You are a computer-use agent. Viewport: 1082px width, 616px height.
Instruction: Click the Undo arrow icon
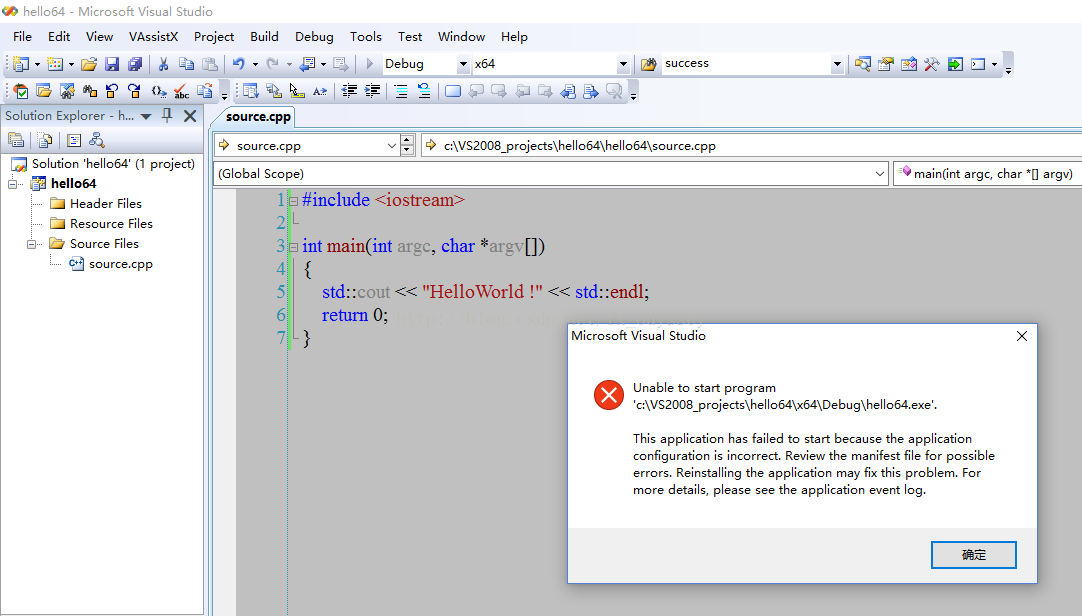[x=239, y=64]
